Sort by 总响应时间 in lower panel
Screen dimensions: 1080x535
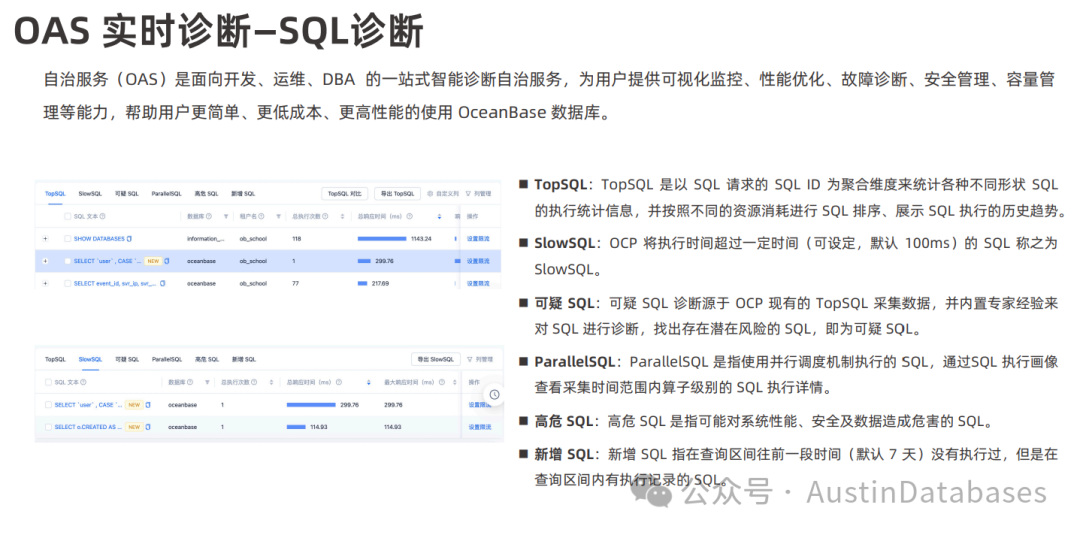tap(368, 382)
